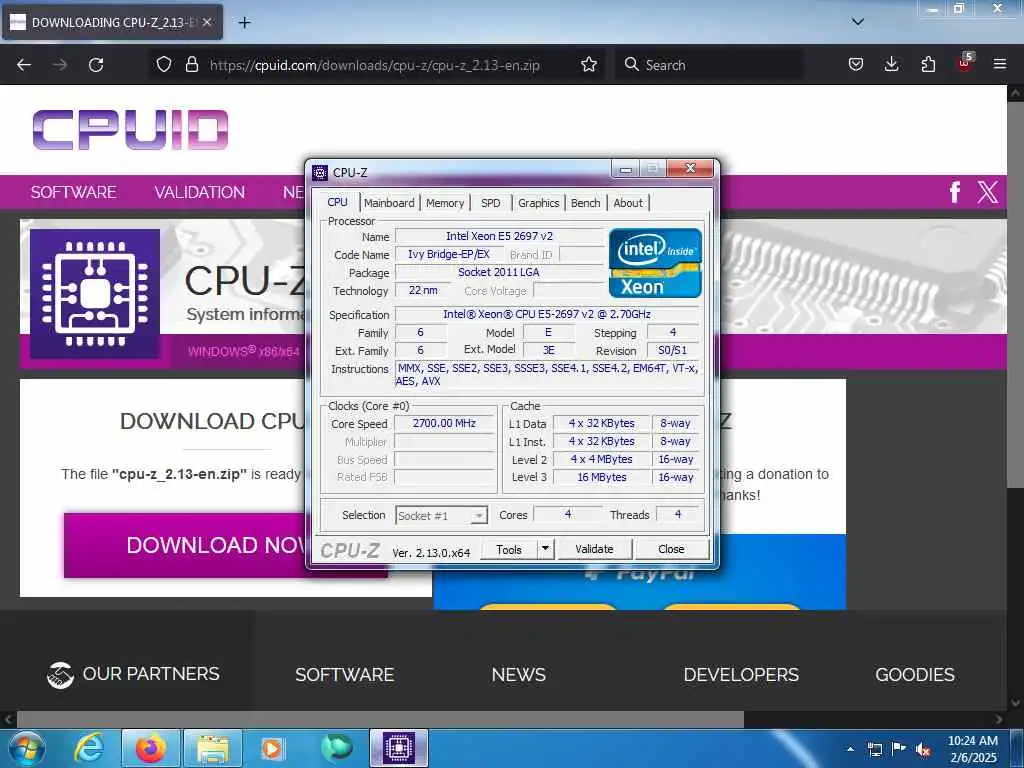This screenshot has width=1024, height=768.
Task: Open the Windows Start orb
Action: [x=25, y=748]
